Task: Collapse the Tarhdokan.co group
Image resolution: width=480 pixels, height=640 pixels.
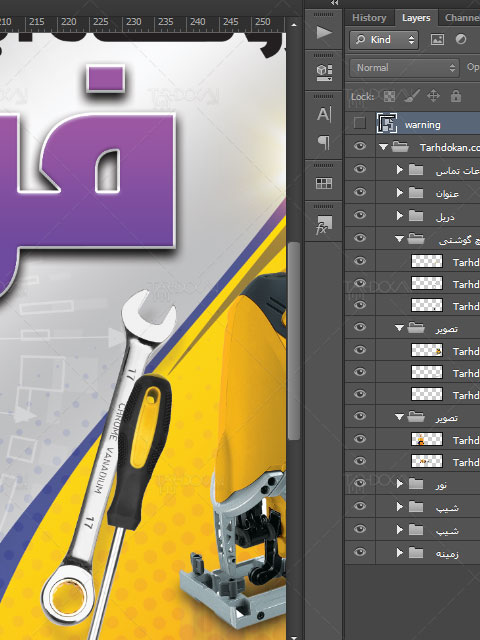Action: [x=383, y=147]
